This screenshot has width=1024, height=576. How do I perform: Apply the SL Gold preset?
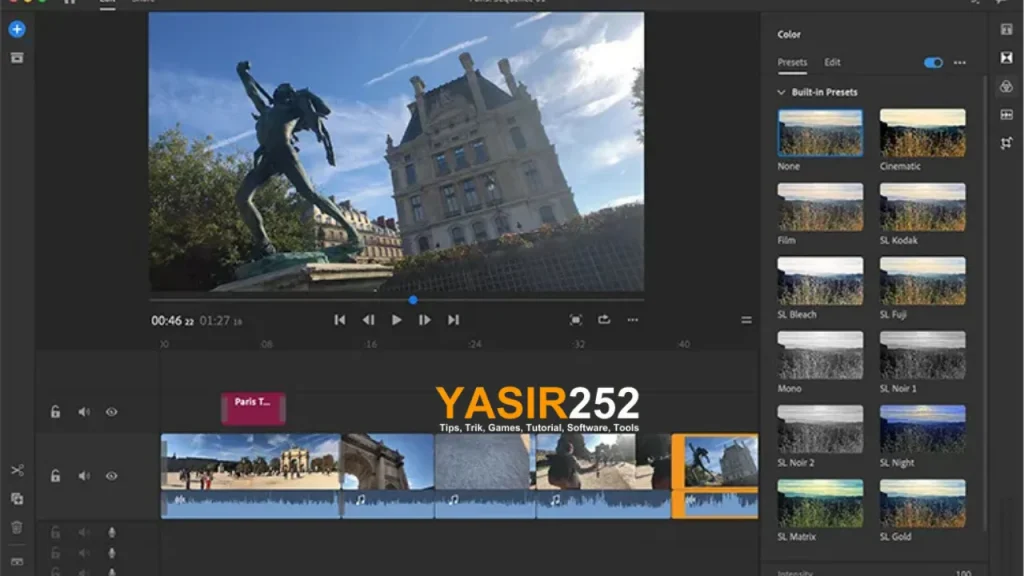[x=922, y=504]
